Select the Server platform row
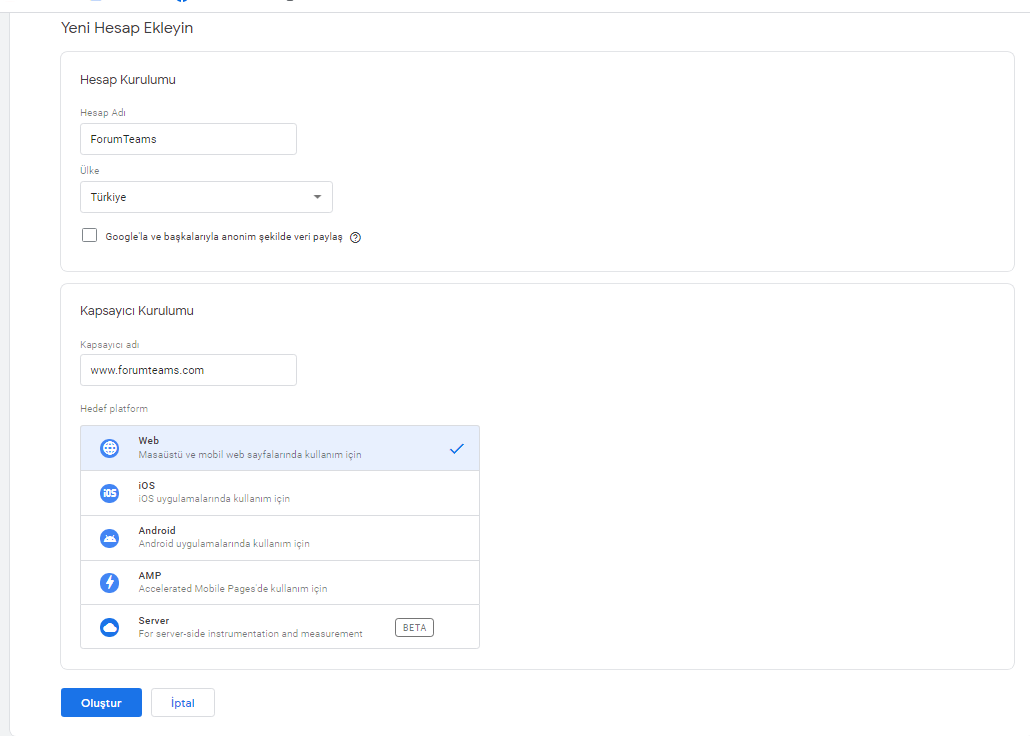The width and height of the screenshot is (1030, 736). pyautogui.click(x=280, y=627)
